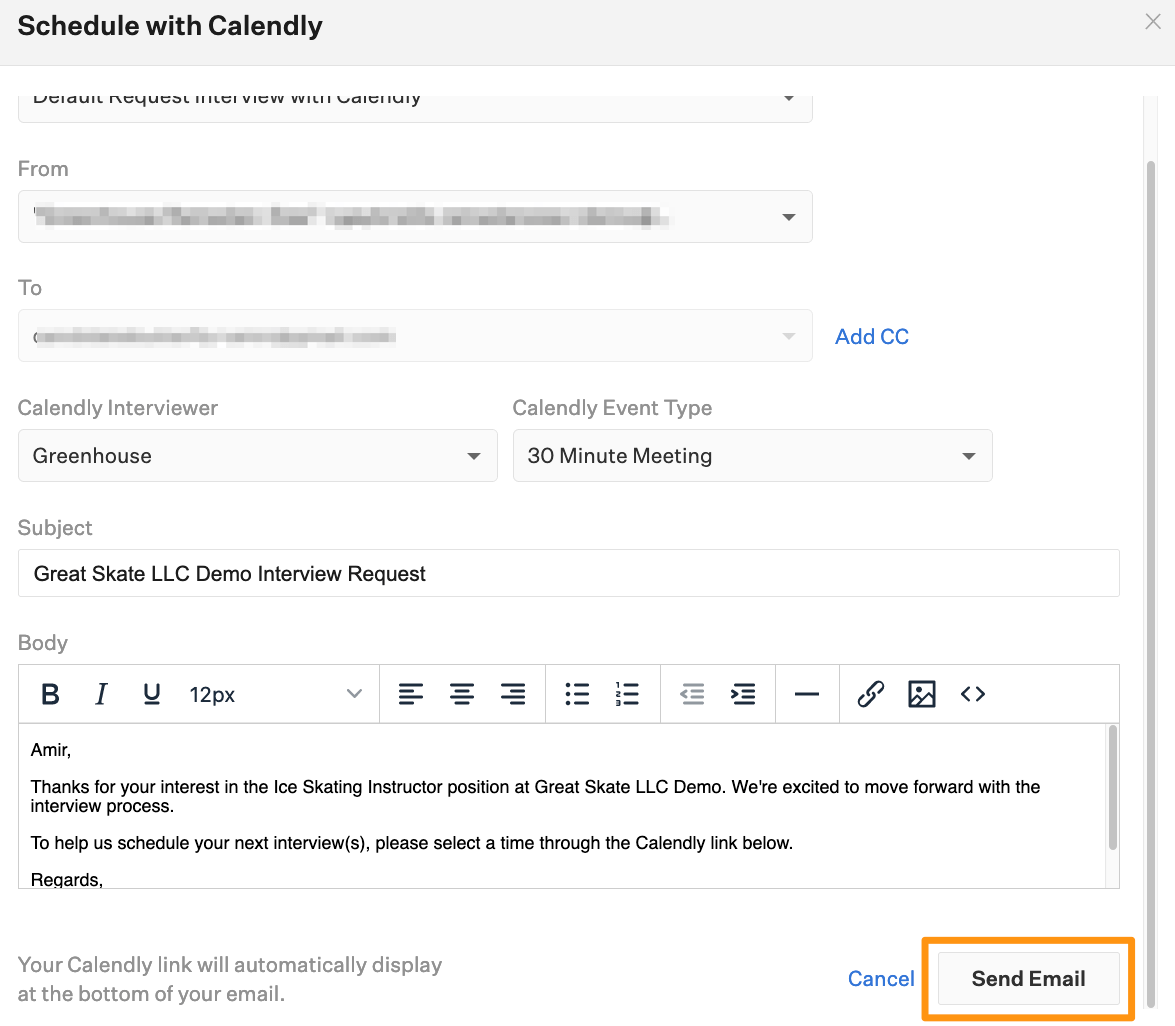Expand the Calendly Interviewer dropdown
The height and width of the screenshot is (1026, 1175).
[257, 456]
